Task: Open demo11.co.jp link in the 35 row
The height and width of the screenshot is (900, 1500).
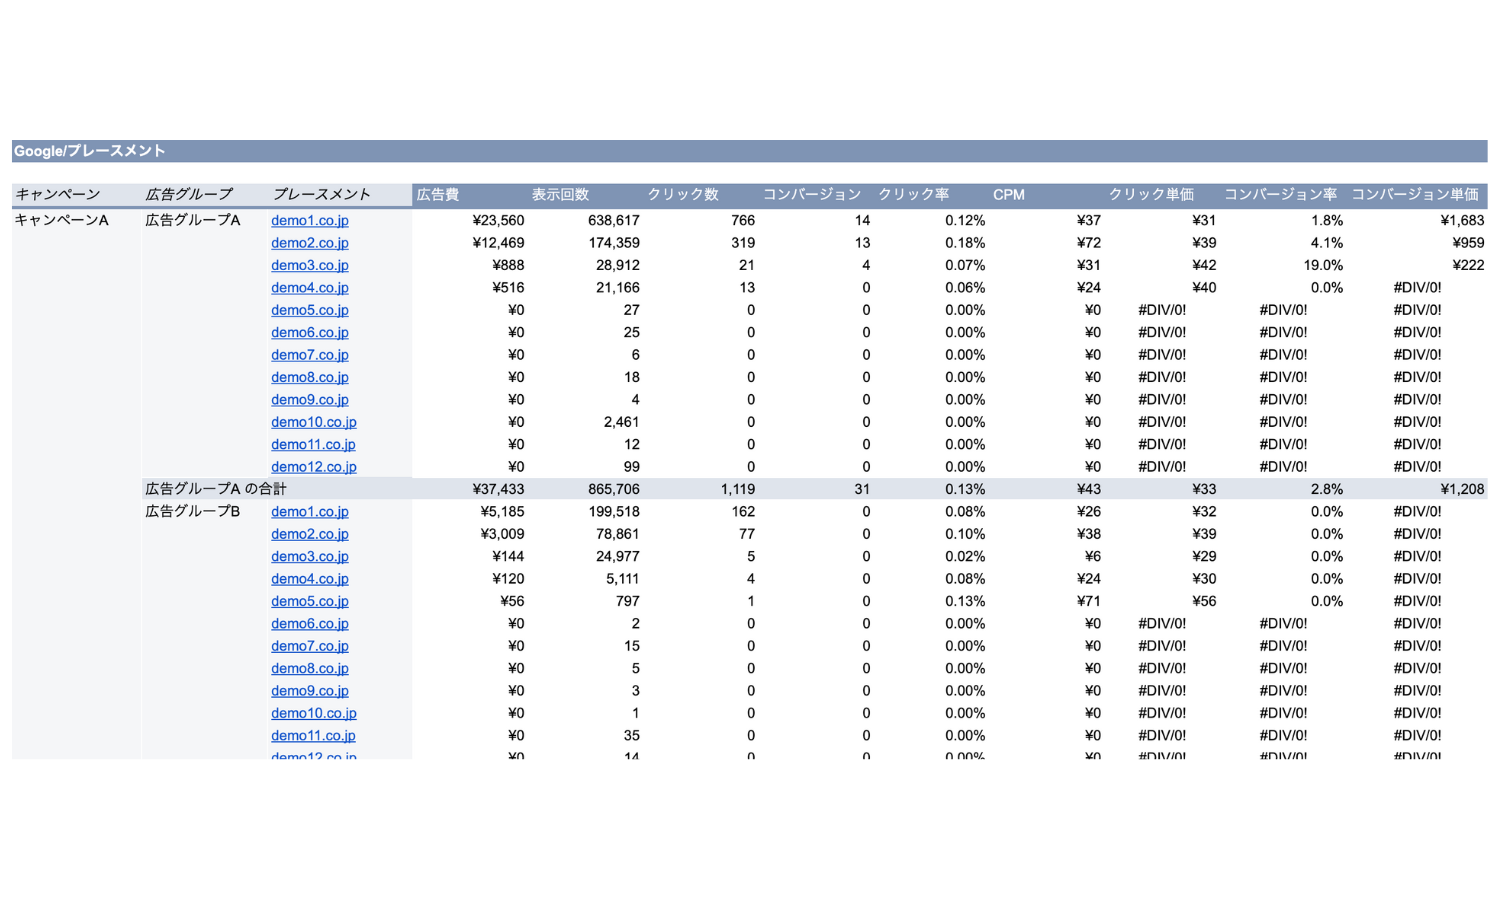Action: pos(313,736)
